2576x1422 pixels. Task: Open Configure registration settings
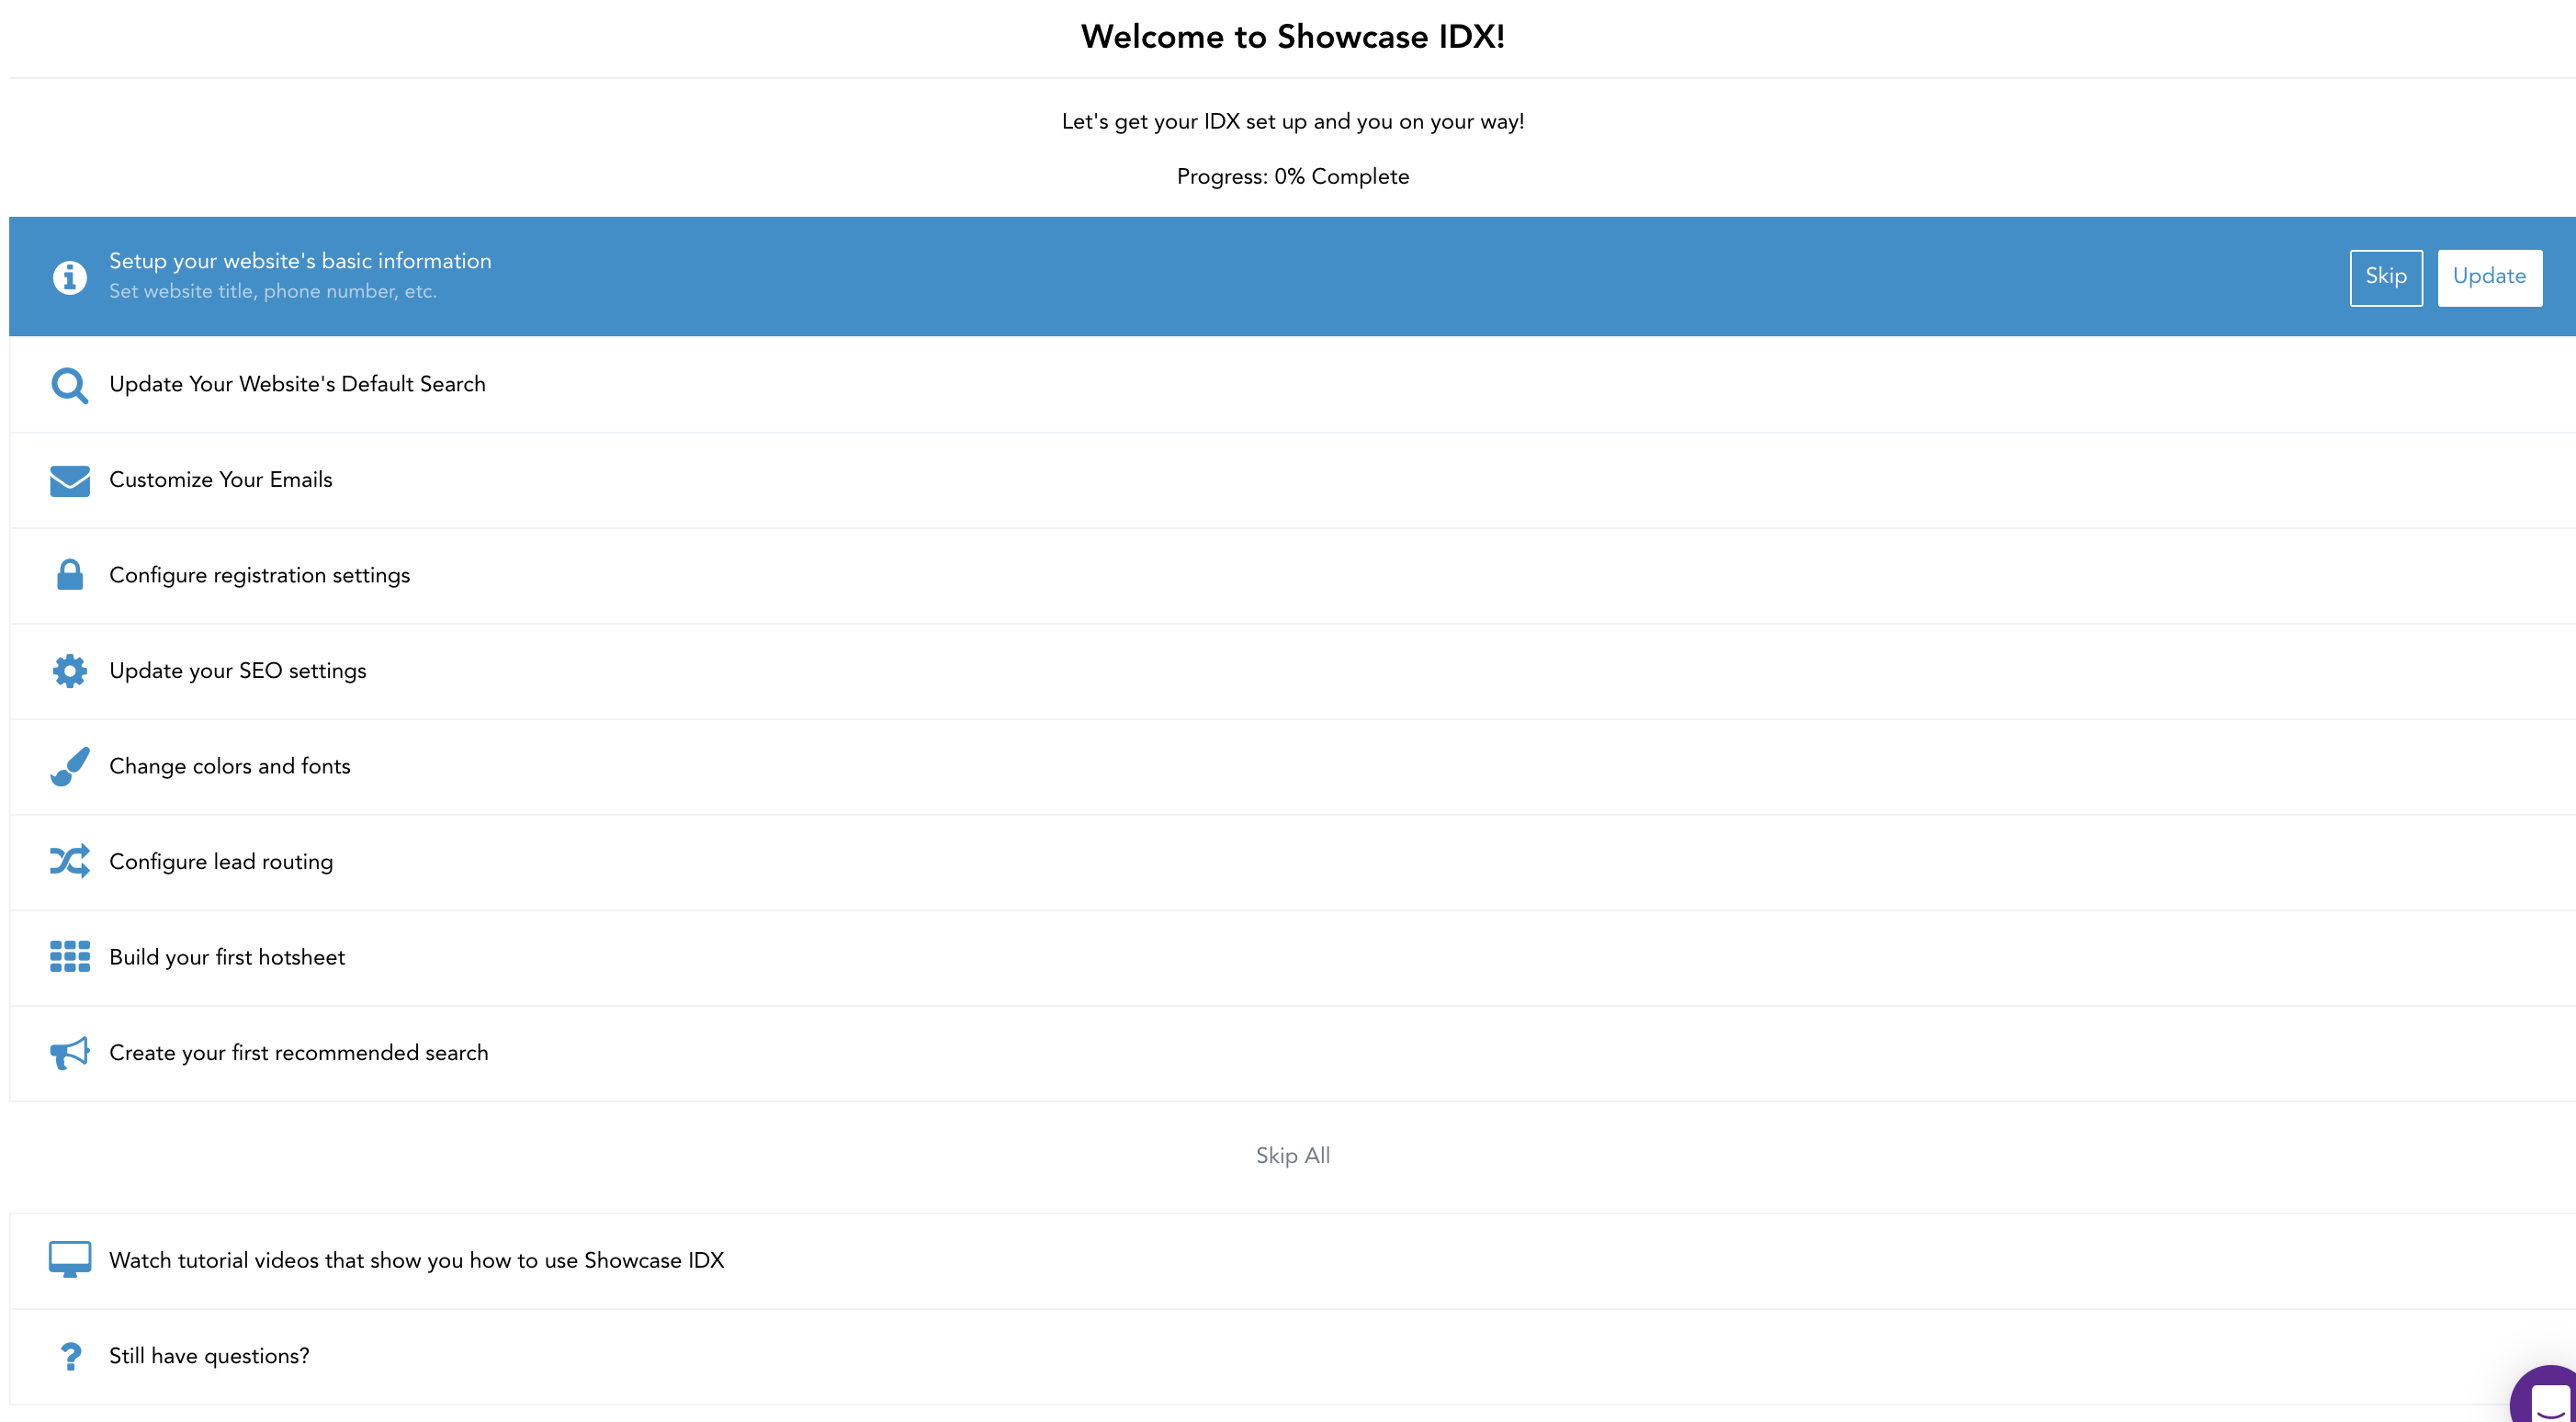(1292, 576)
